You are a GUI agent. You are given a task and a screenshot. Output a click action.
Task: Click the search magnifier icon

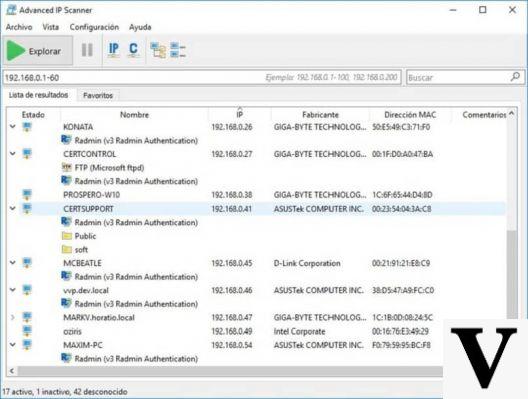pos(515,77)
